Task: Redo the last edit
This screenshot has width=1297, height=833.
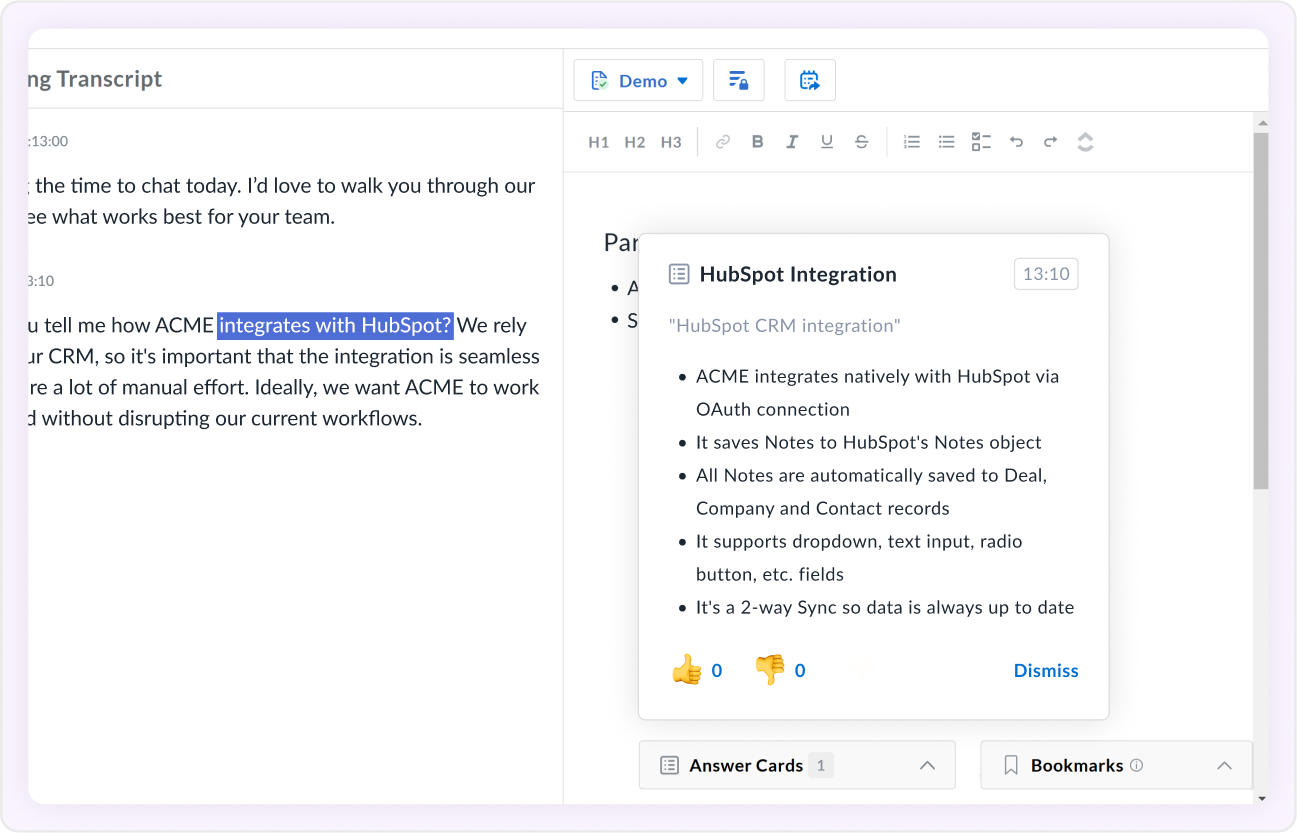Action: click(1050, 142)
